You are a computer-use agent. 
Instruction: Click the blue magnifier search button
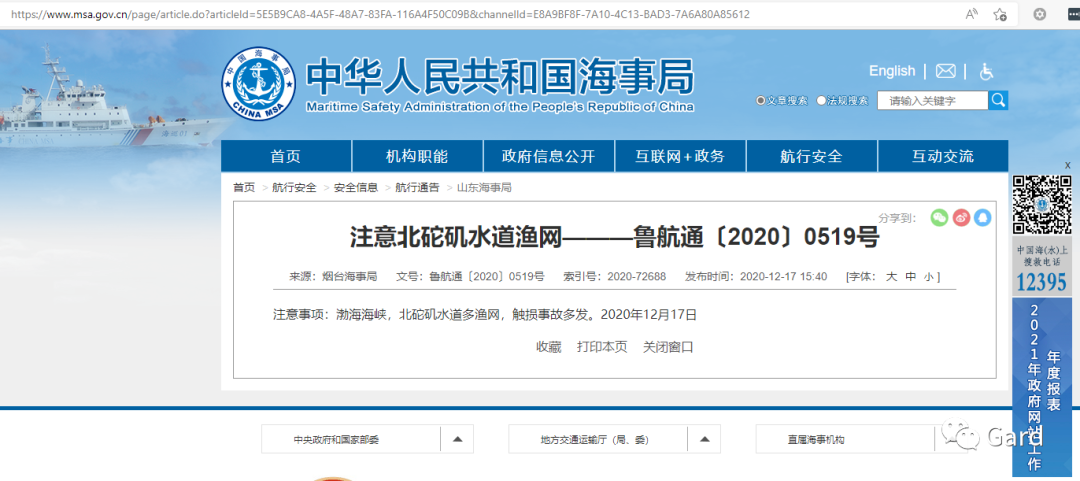point(998,101)
